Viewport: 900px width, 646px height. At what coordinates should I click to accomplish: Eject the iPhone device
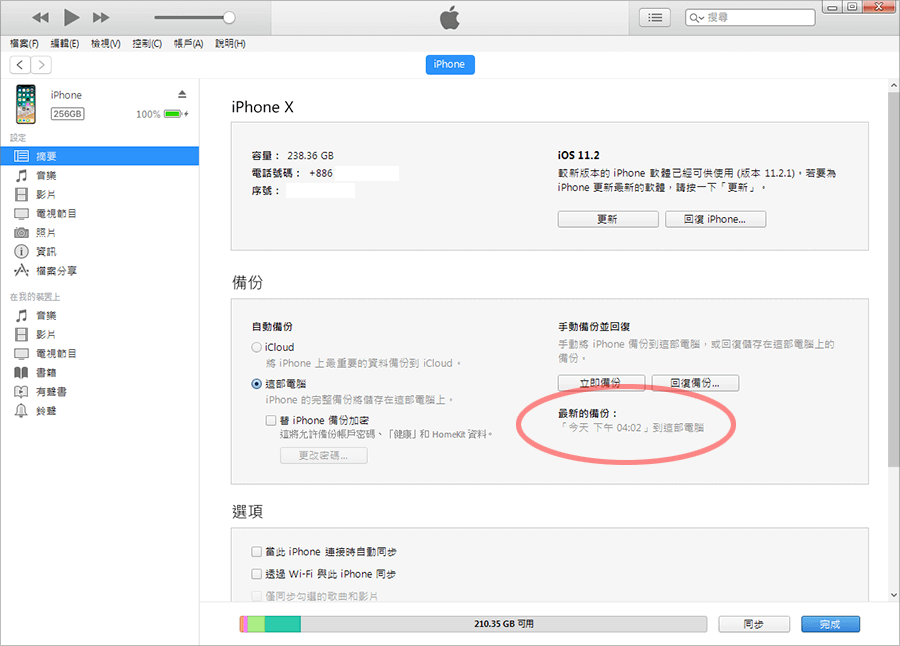[x=182, y=94]
